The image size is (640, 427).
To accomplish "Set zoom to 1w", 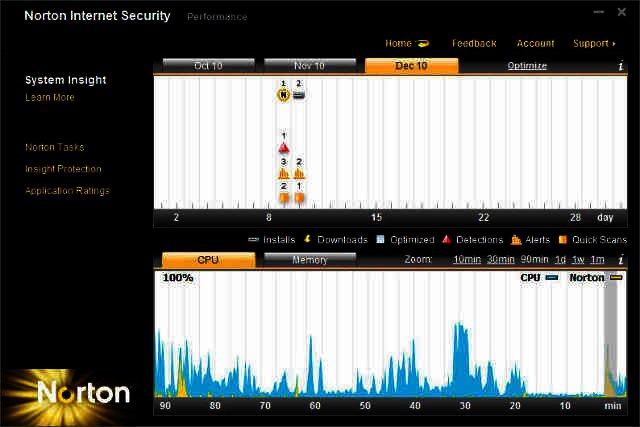I will click(578, 260).
